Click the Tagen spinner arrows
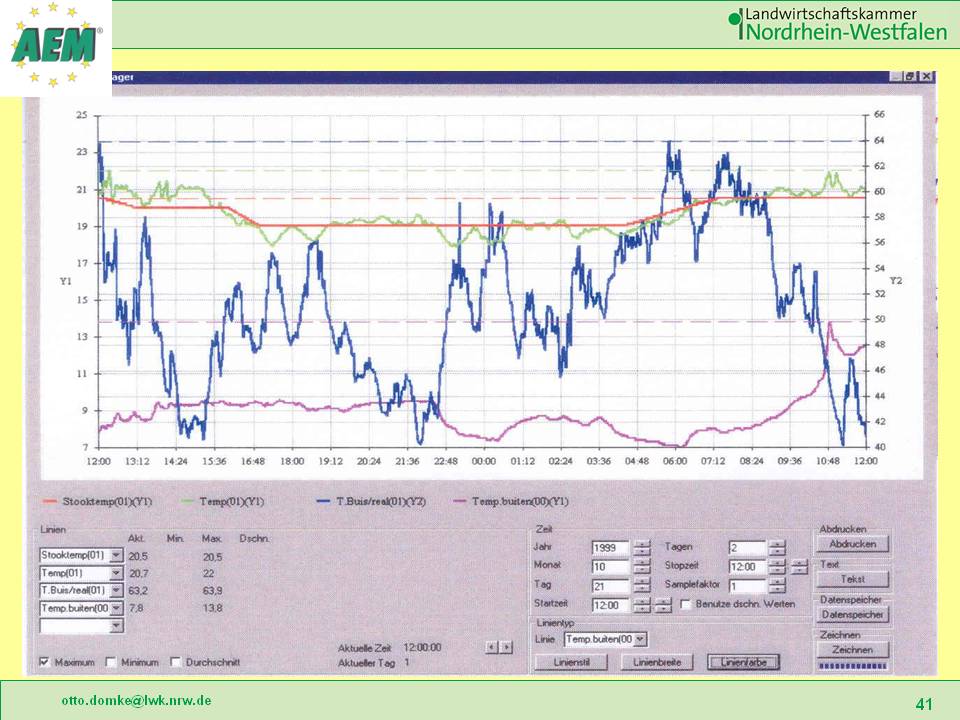960x720 pixels. [777, 548]
